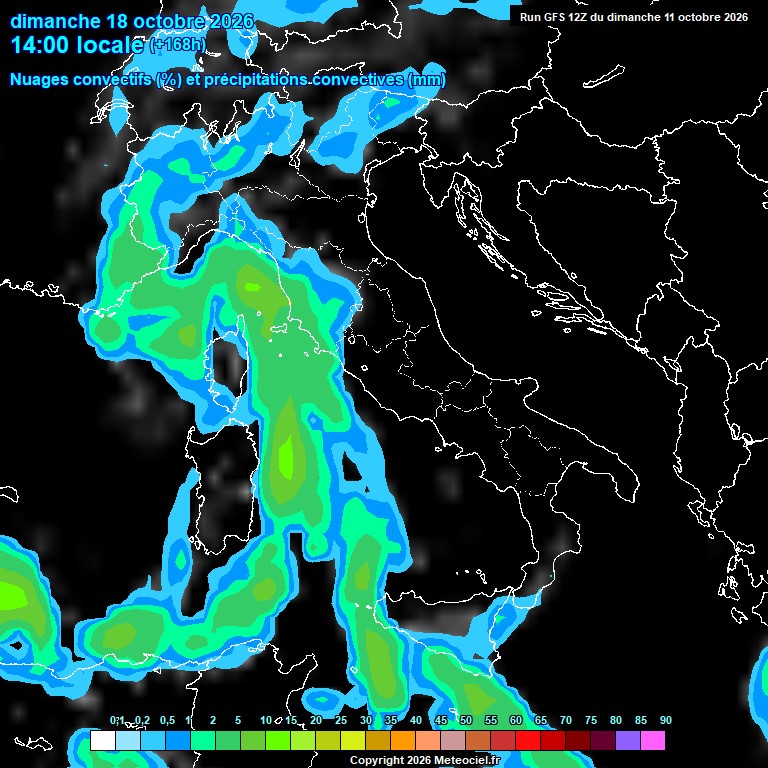
Task: Select the pale blue 0.1–0.2 legend swatch
Action: pyautogui.click(x=128, y=740)
